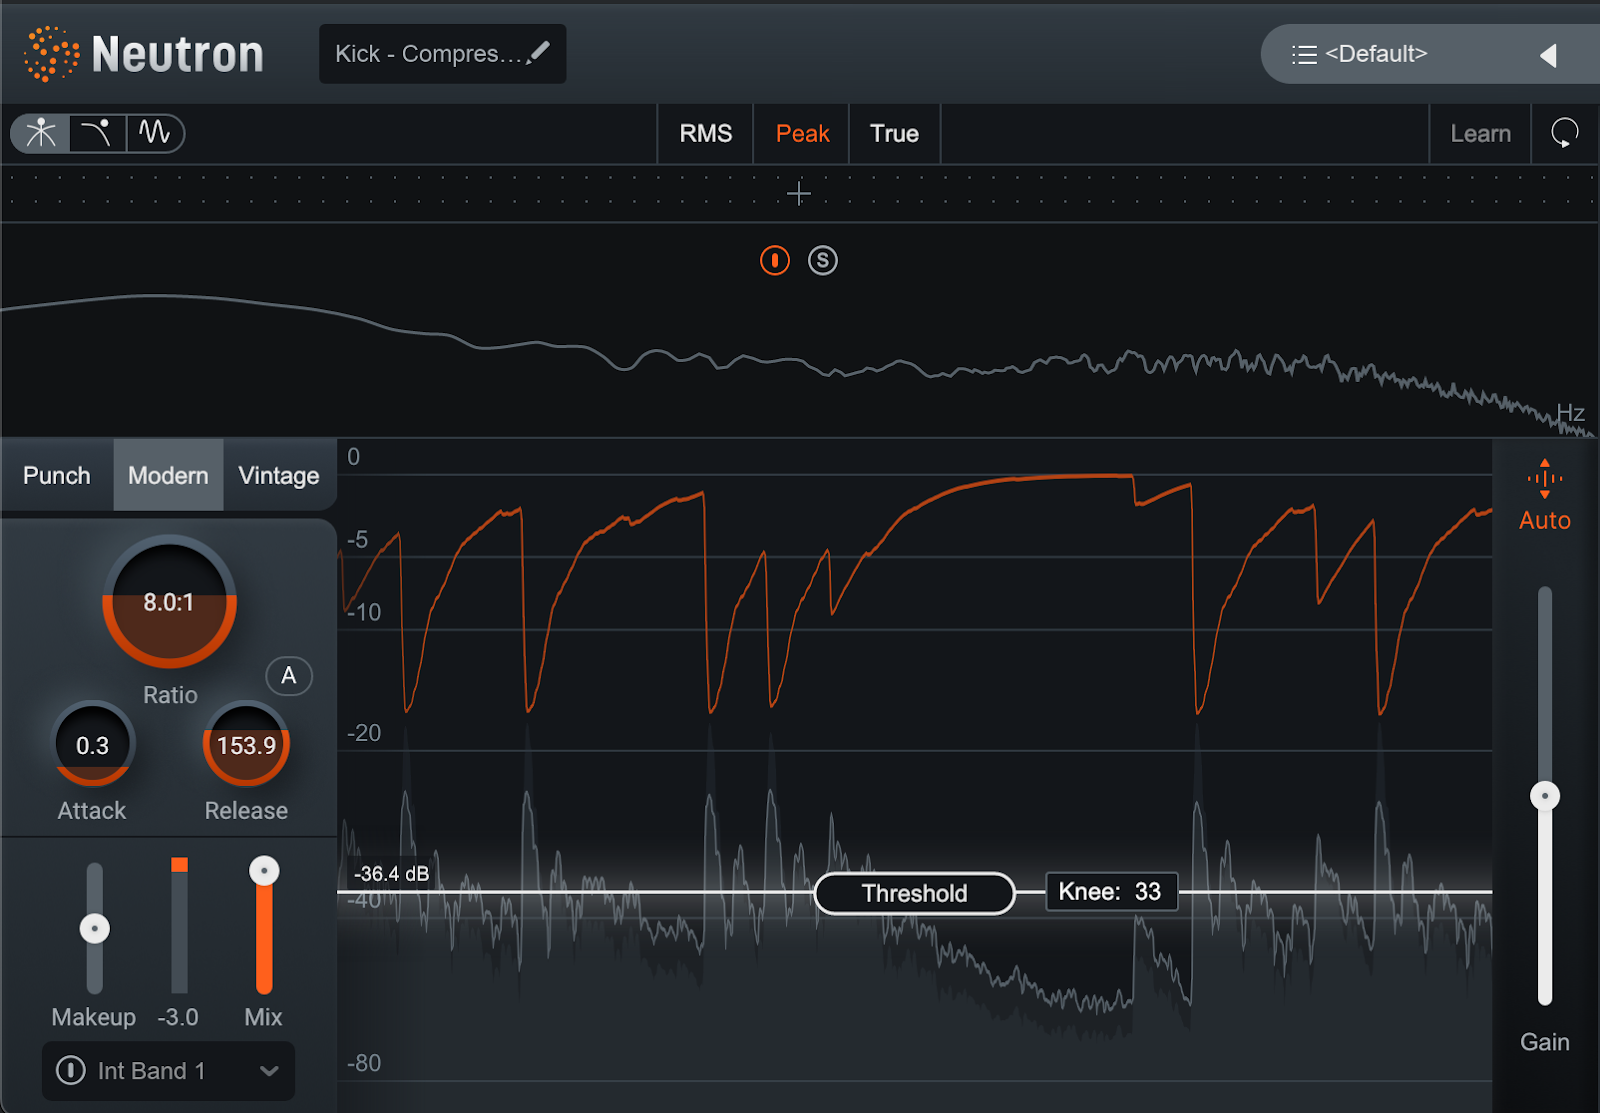The image size is (1600, 1113).
Task: Click the gain reduction meter bar
Action: [180, 926]
